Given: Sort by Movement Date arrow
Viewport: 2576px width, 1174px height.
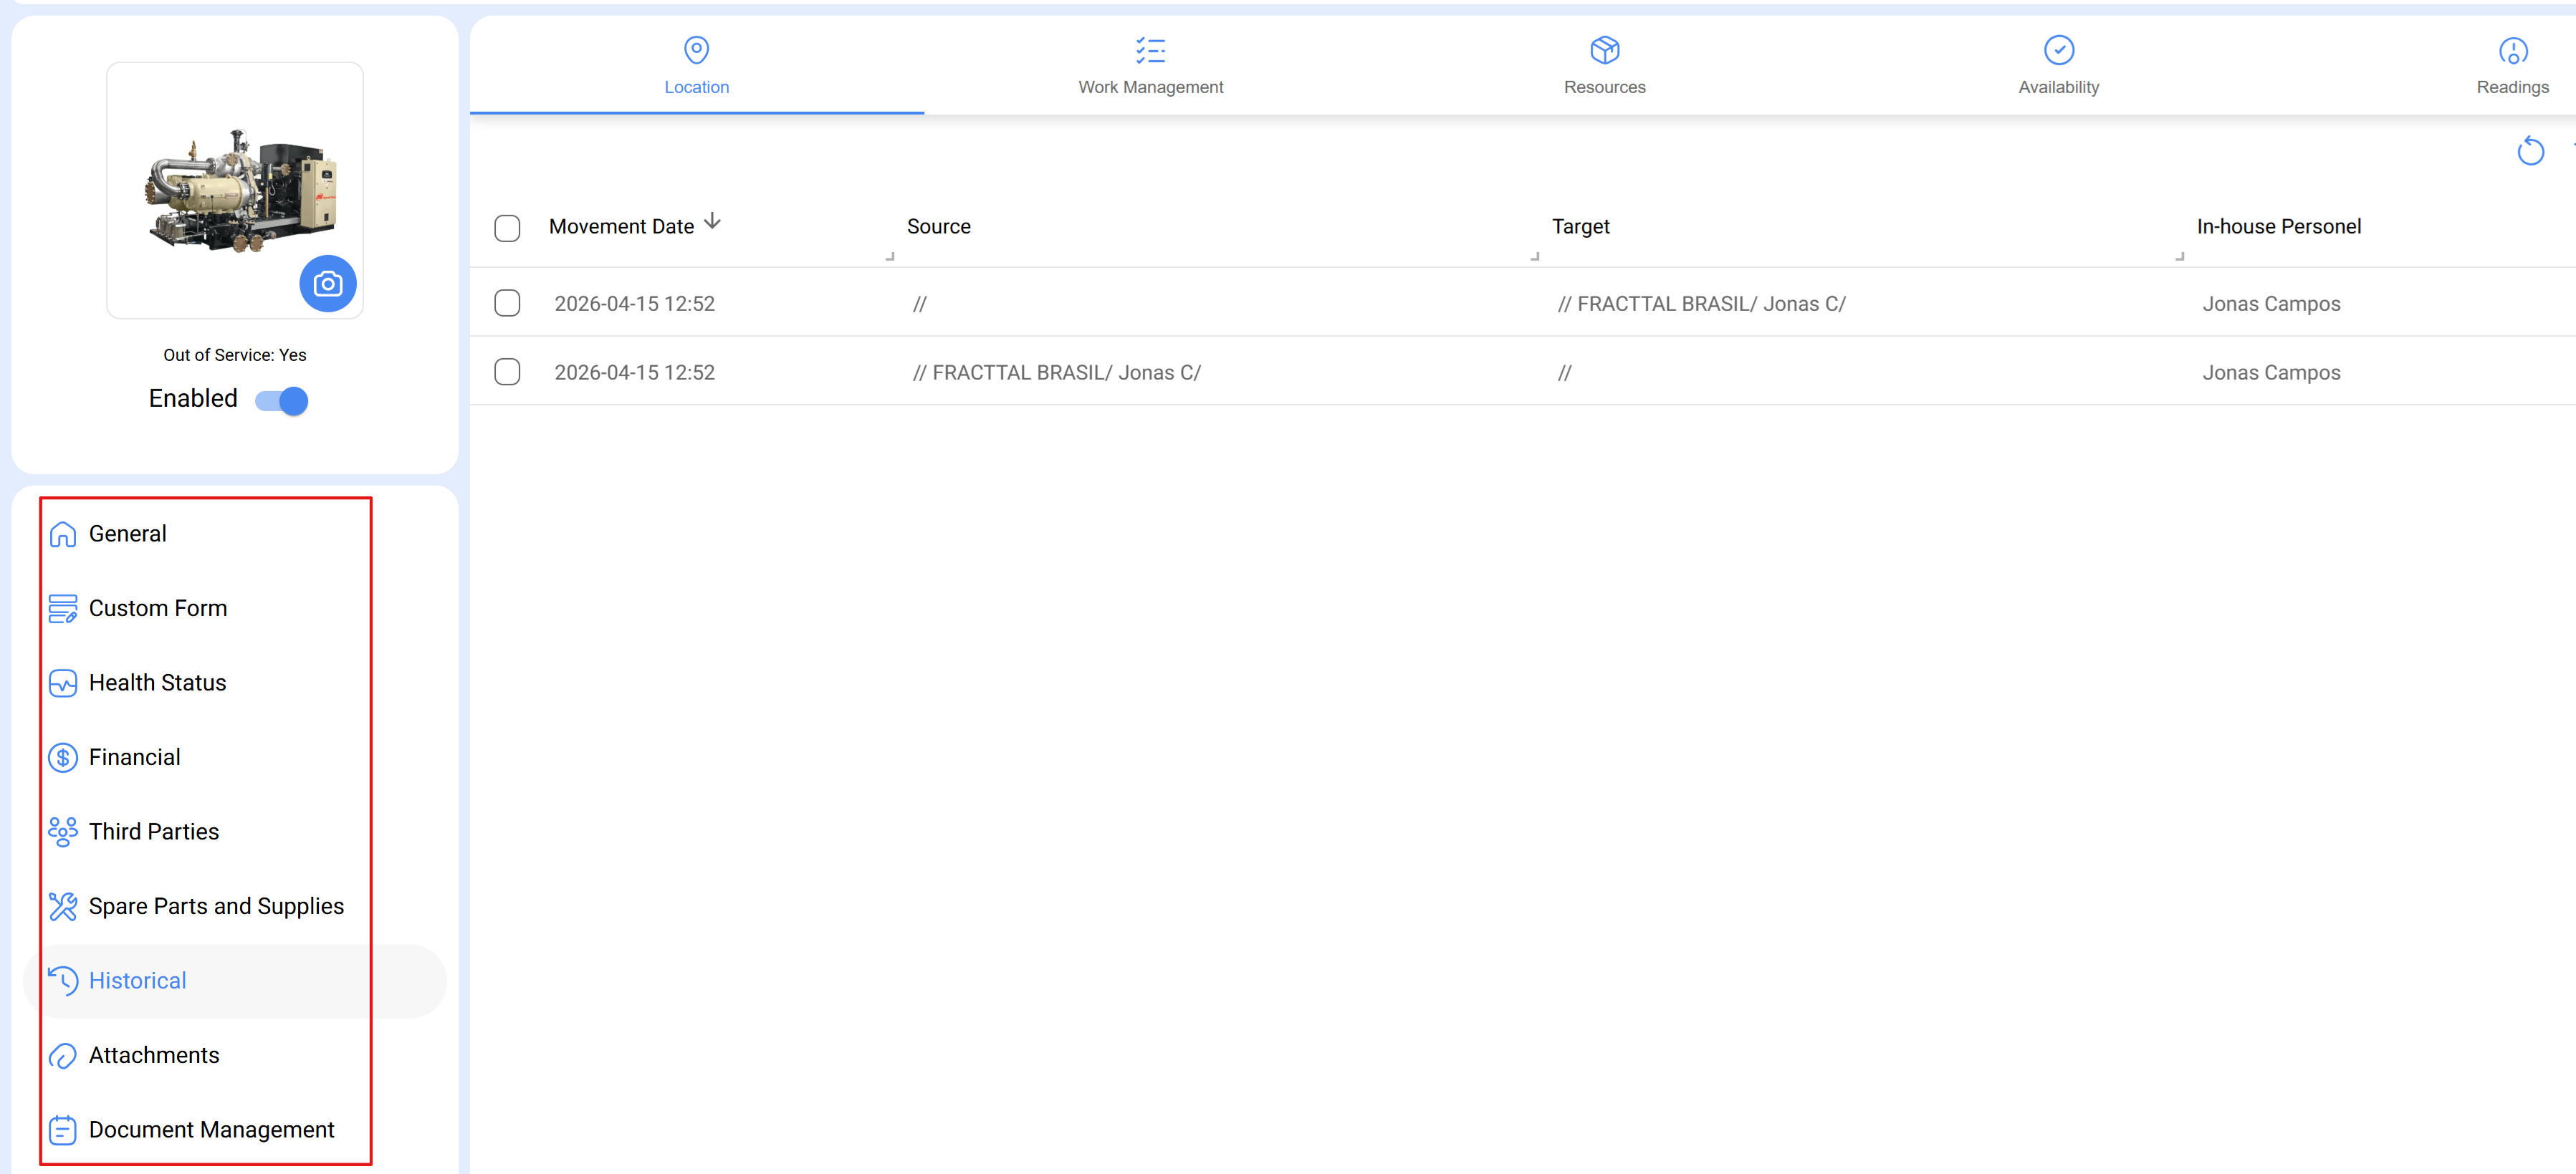Looking at the screenshot, I should coord(712,221).
